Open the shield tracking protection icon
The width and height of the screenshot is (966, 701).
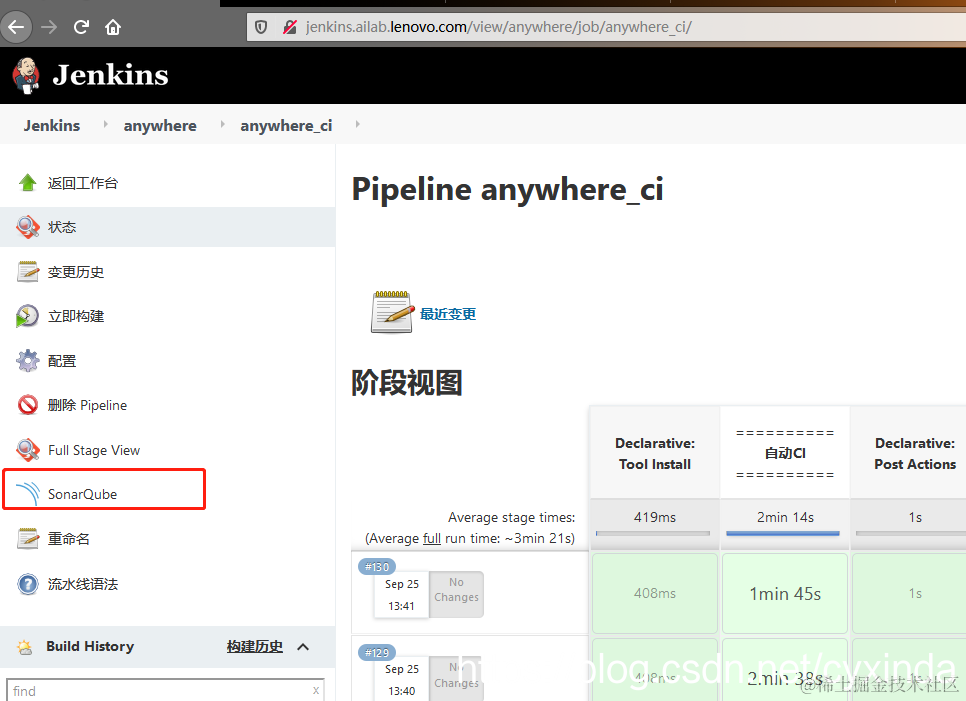(x=261, y=27)
